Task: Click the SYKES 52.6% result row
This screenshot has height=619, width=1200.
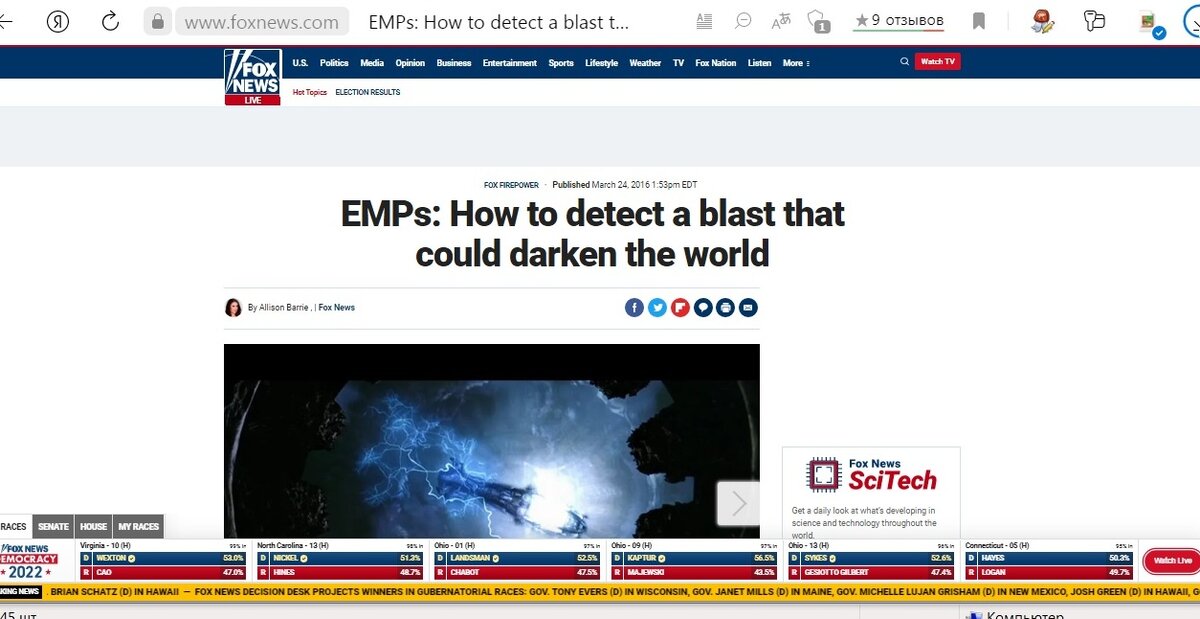Action: [x=871, y=558]
